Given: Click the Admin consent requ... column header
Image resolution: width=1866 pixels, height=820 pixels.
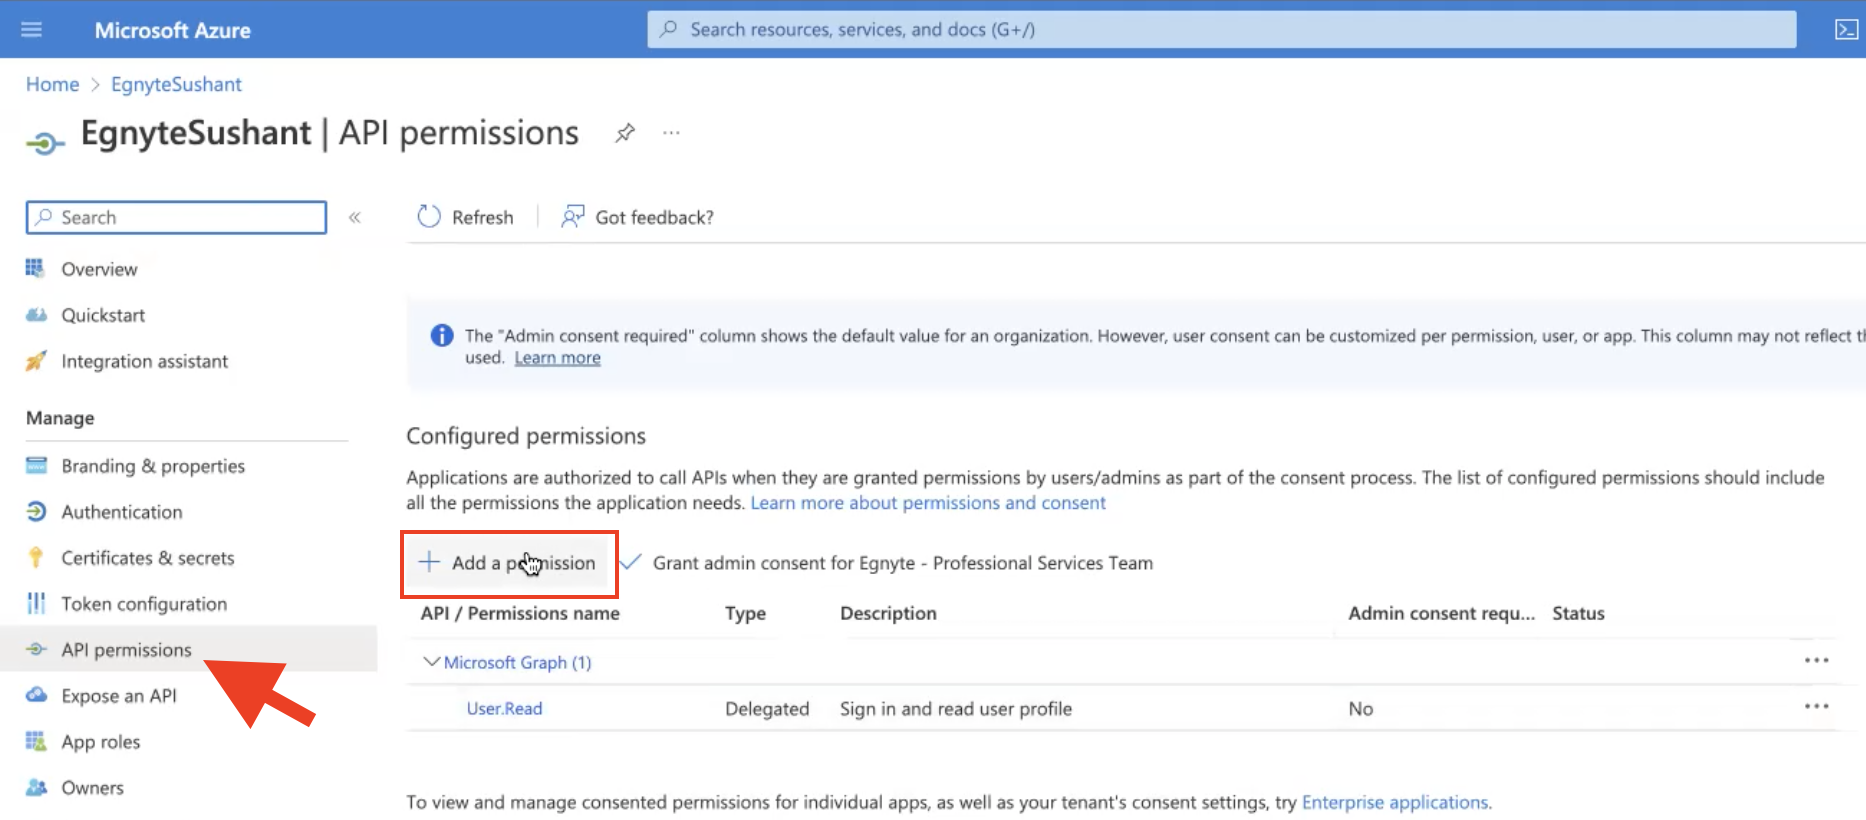Looking at the screenshot, I should pyautogui.click(x=1441, y=613).
